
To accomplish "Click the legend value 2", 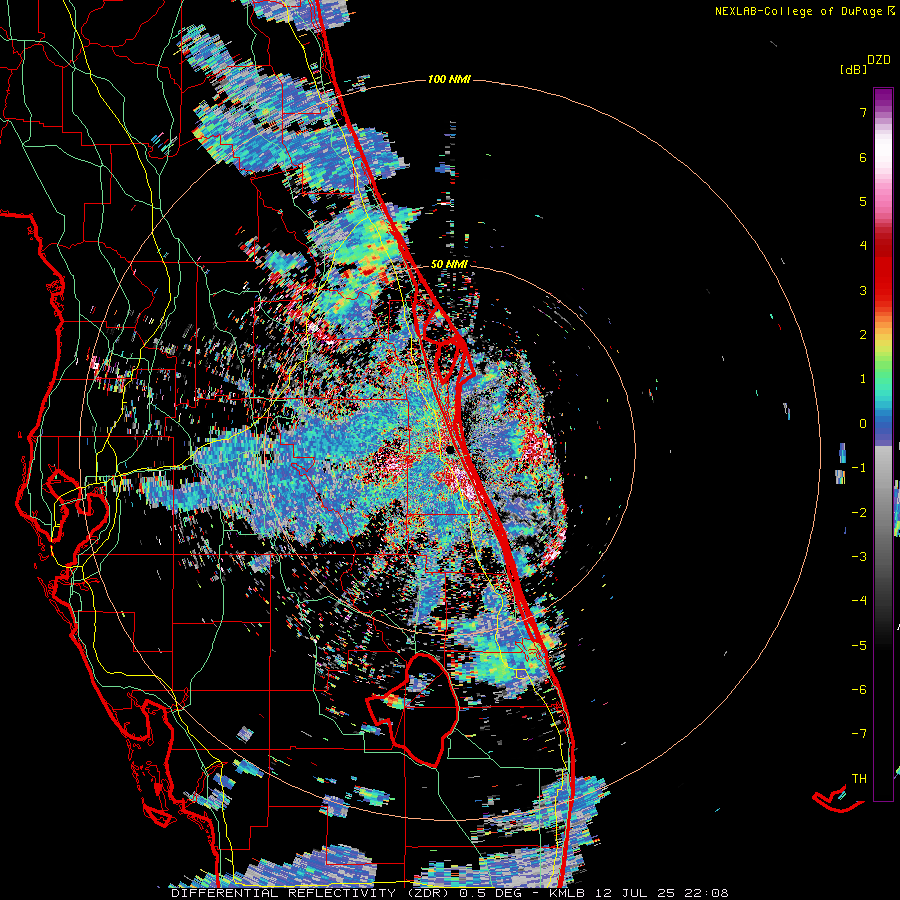I will click(863, 335).
